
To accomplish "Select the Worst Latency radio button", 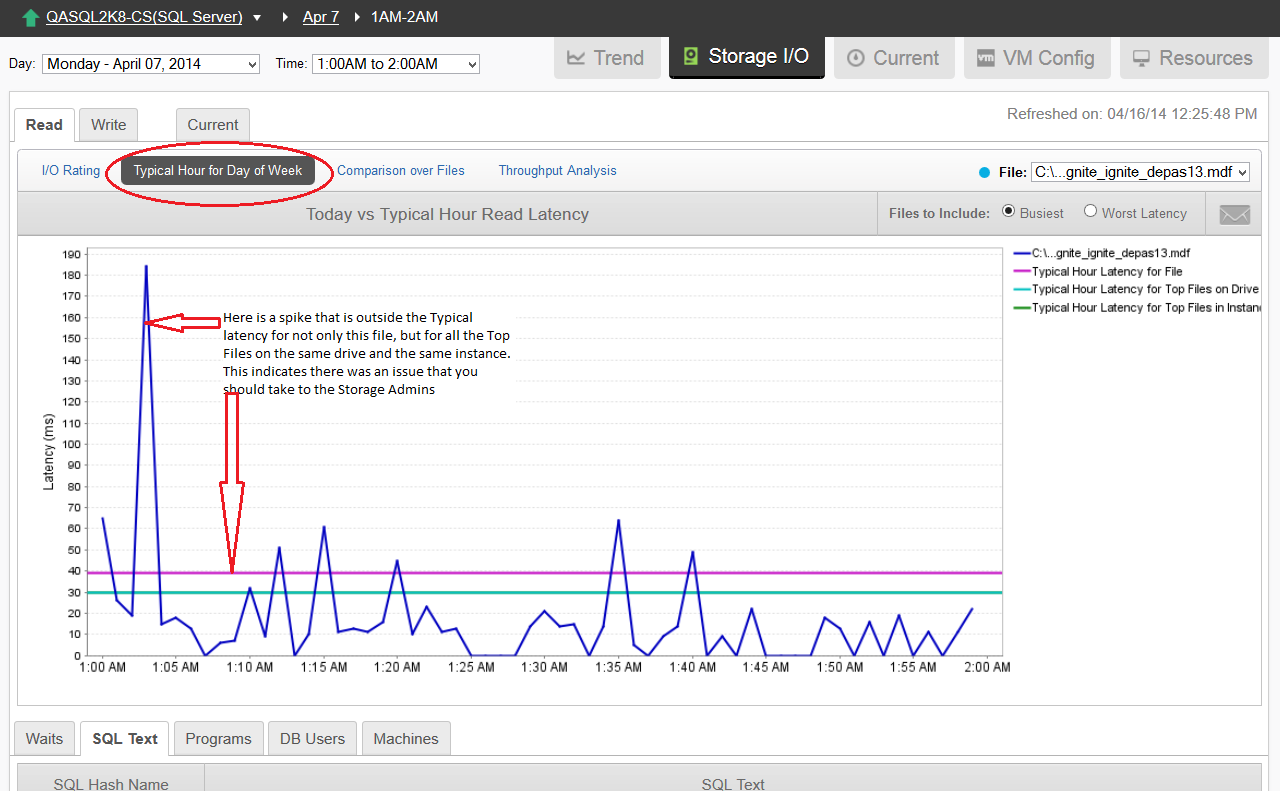I will pos(1090,211).
